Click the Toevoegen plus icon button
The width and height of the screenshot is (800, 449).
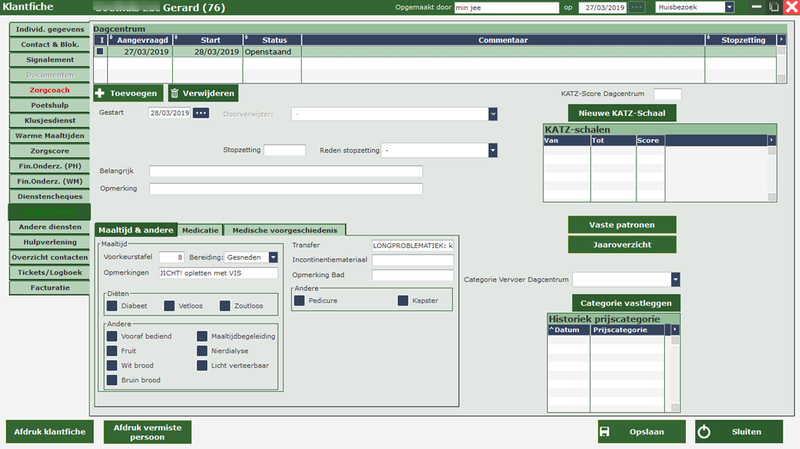point(101,93)
